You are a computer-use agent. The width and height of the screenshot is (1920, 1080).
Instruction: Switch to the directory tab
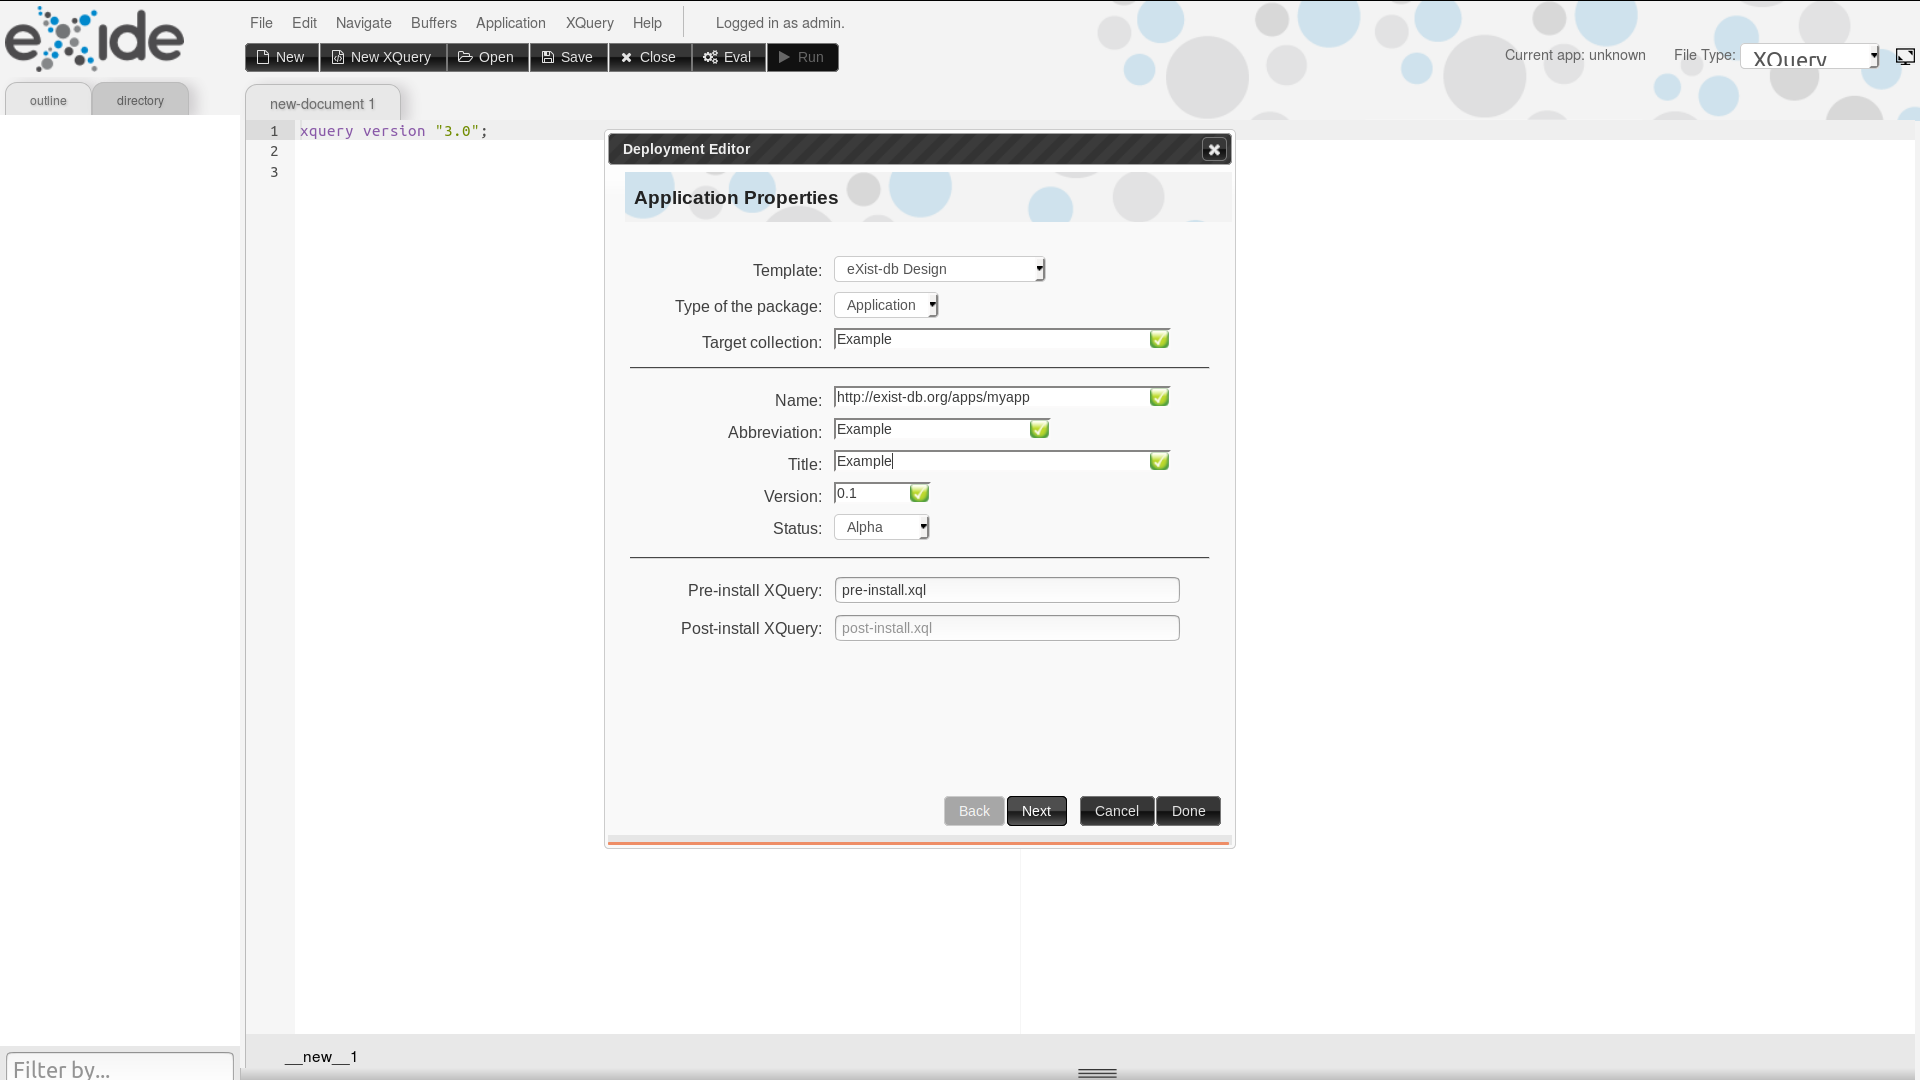(x=140, y=100)
